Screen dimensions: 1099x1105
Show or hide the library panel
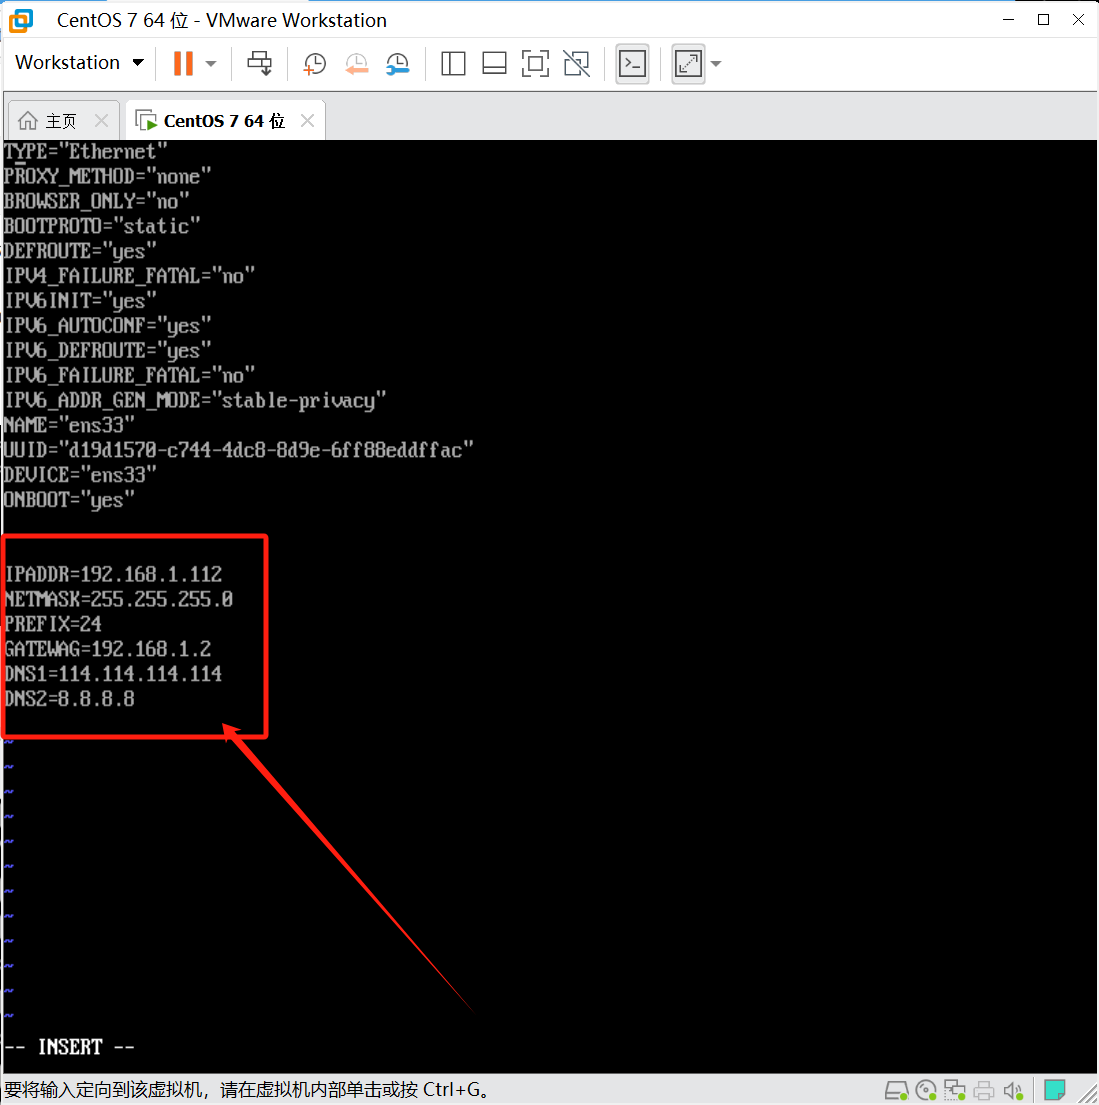(453, 63)
